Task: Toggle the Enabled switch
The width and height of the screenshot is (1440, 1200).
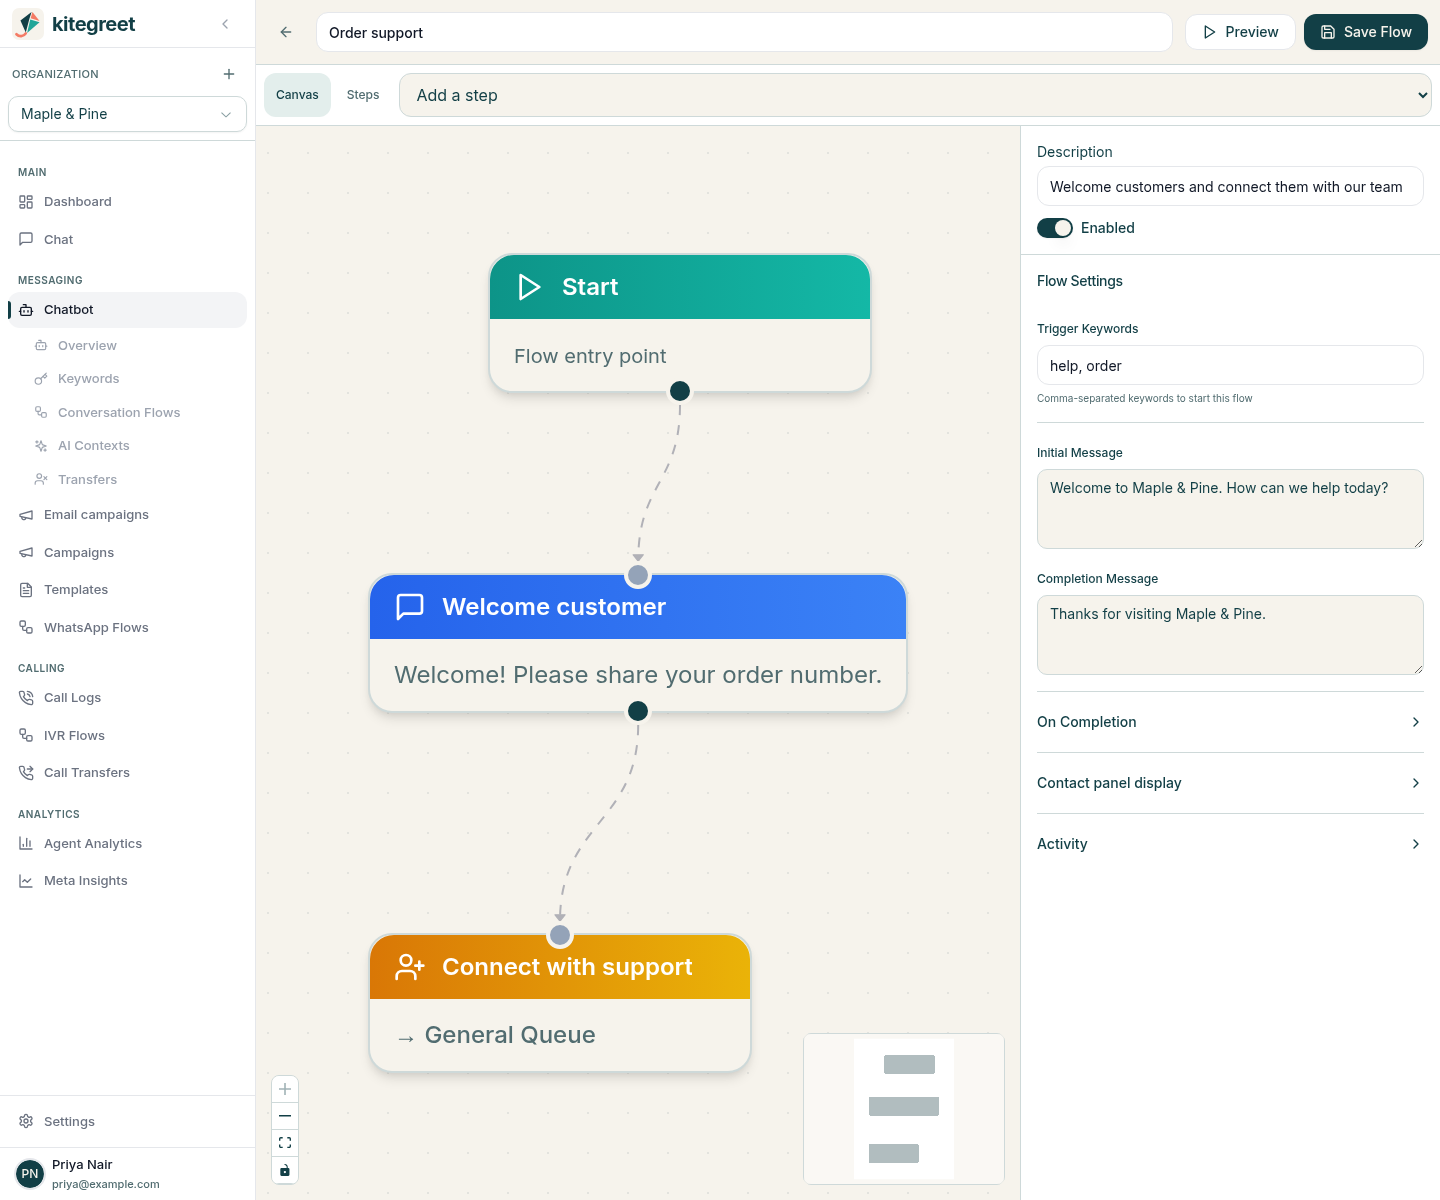Action: click(1055, 228)
